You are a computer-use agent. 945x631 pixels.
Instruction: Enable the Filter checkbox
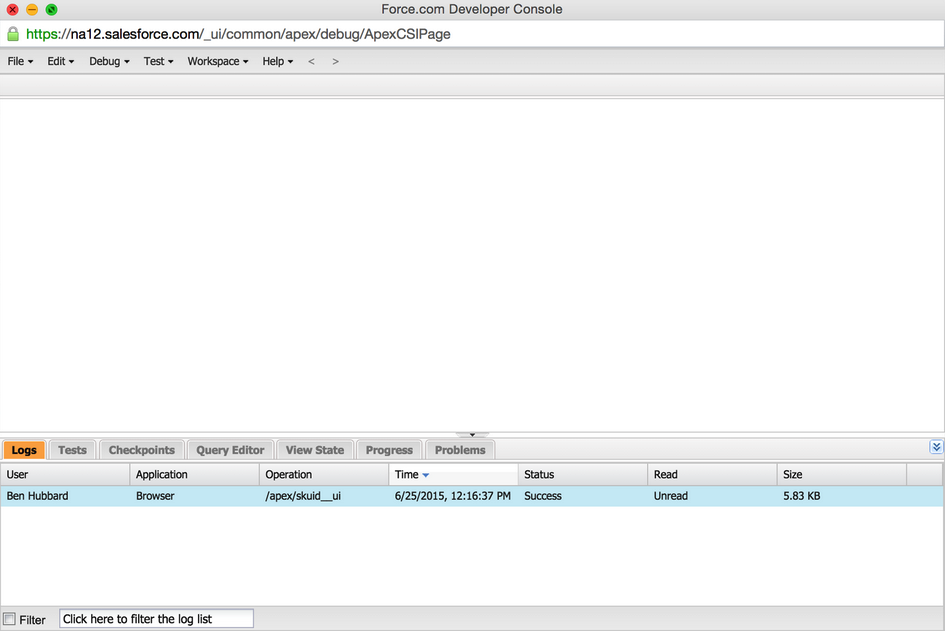coord(10,619)
